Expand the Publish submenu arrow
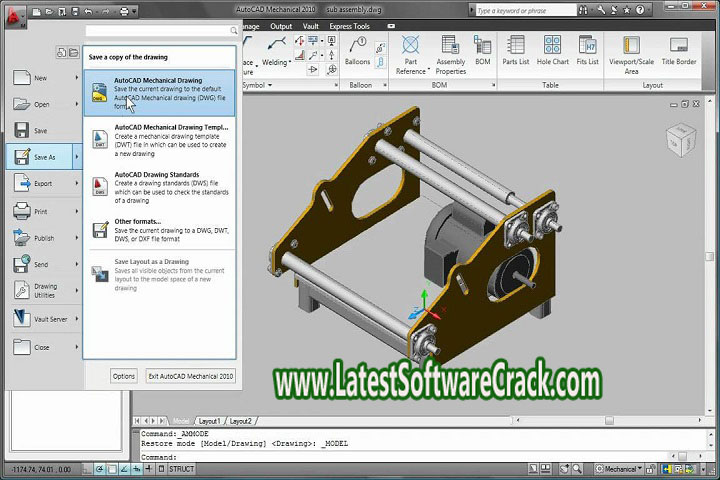Image resolution: width=720 pixels, height=480 pixels. tap(76, 238)
